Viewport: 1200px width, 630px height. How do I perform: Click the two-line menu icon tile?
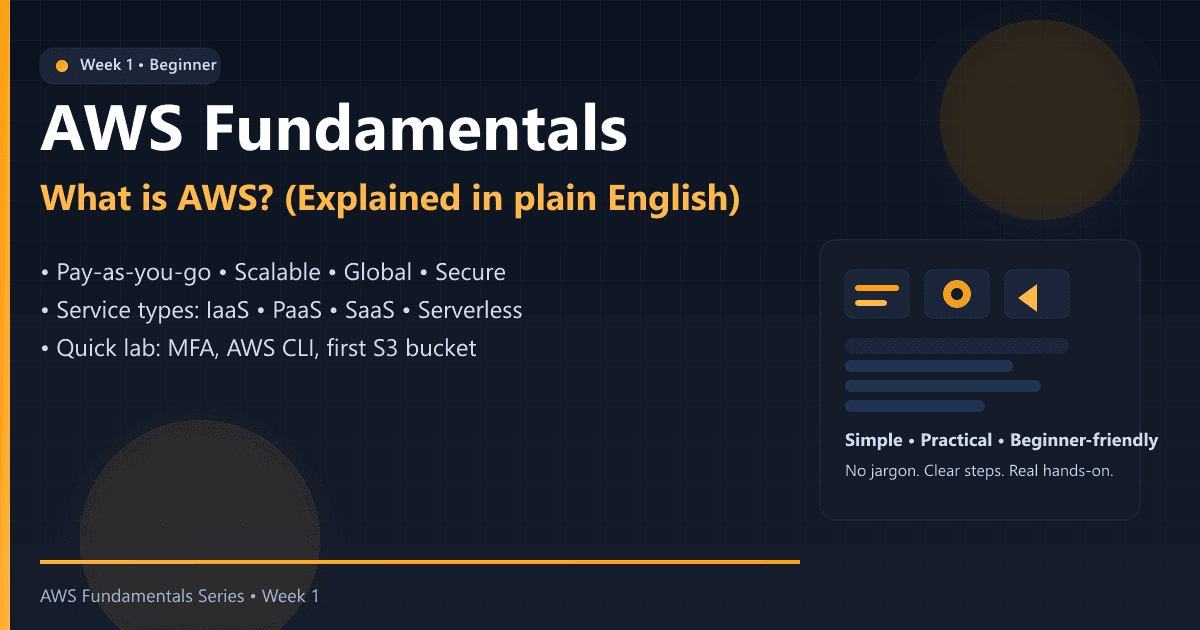(877, 295)
